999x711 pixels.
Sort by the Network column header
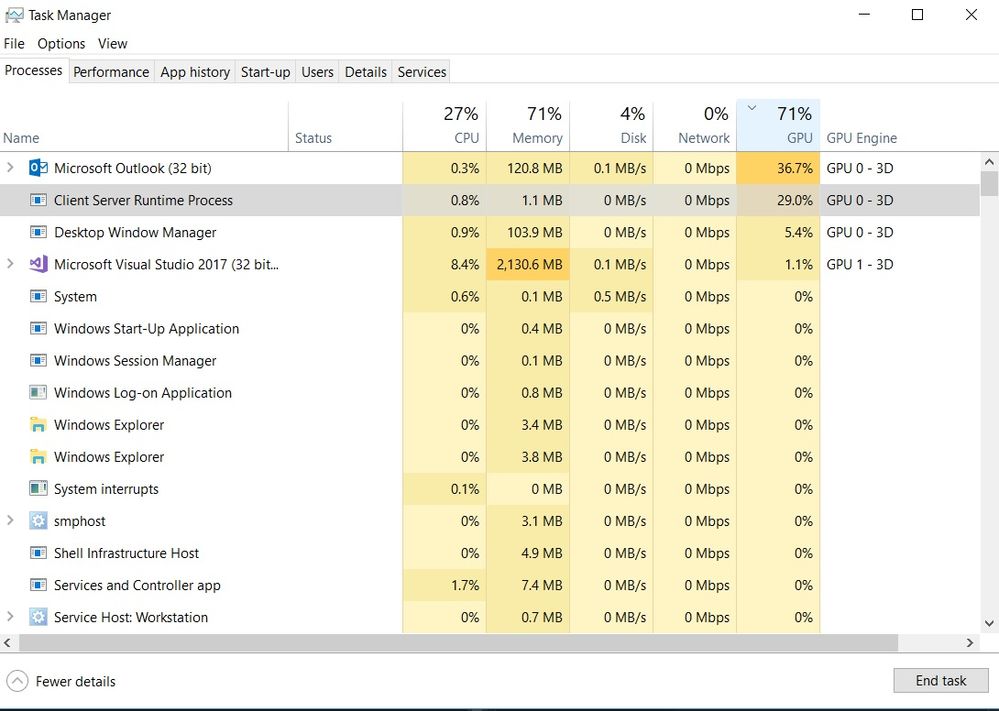pos(695,126)
